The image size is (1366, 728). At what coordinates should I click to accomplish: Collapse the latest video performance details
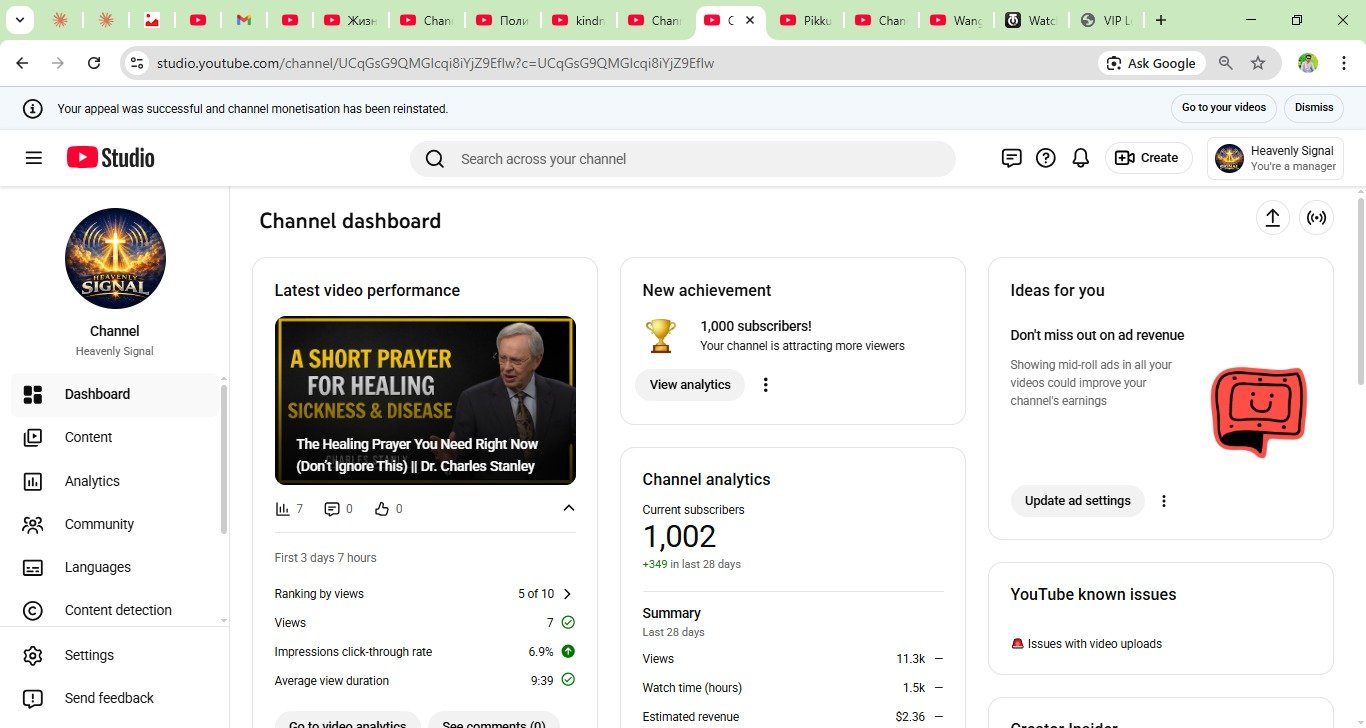(568, 508)
